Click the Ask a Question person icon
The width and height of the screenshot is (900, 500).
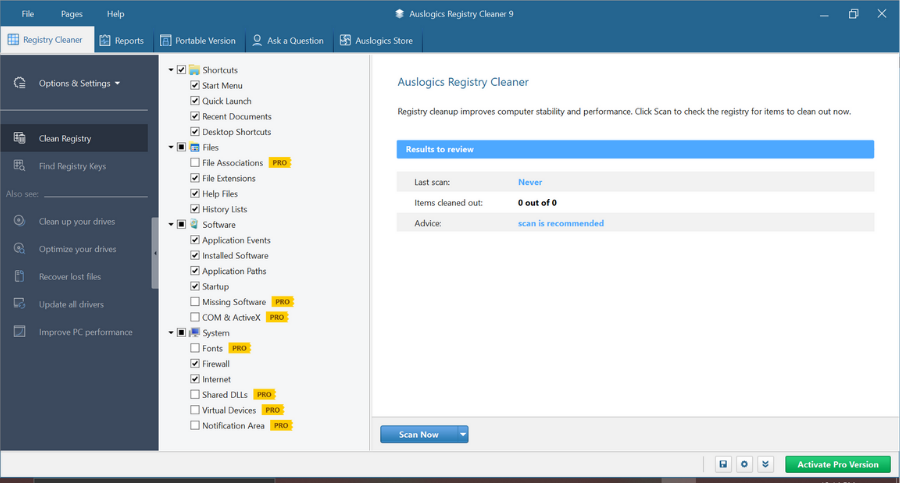(257, 40)
